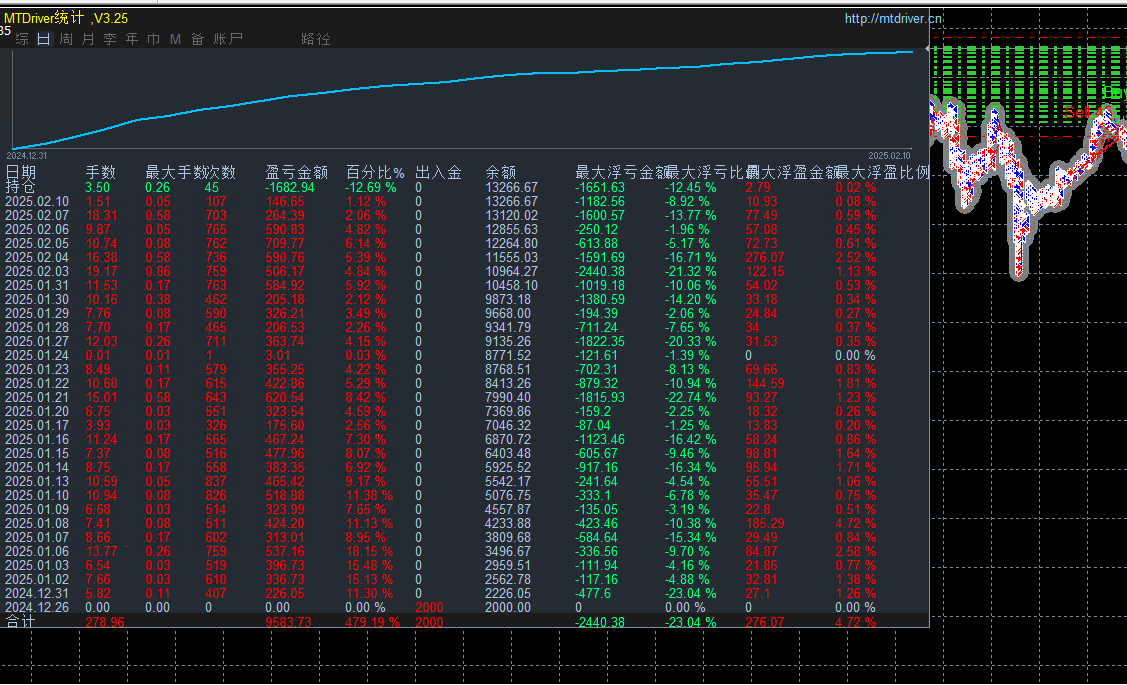The height and width of the screenshot is (685, 1127).
Task: Click the 百分比% column header
Action: tap(375, 173)
